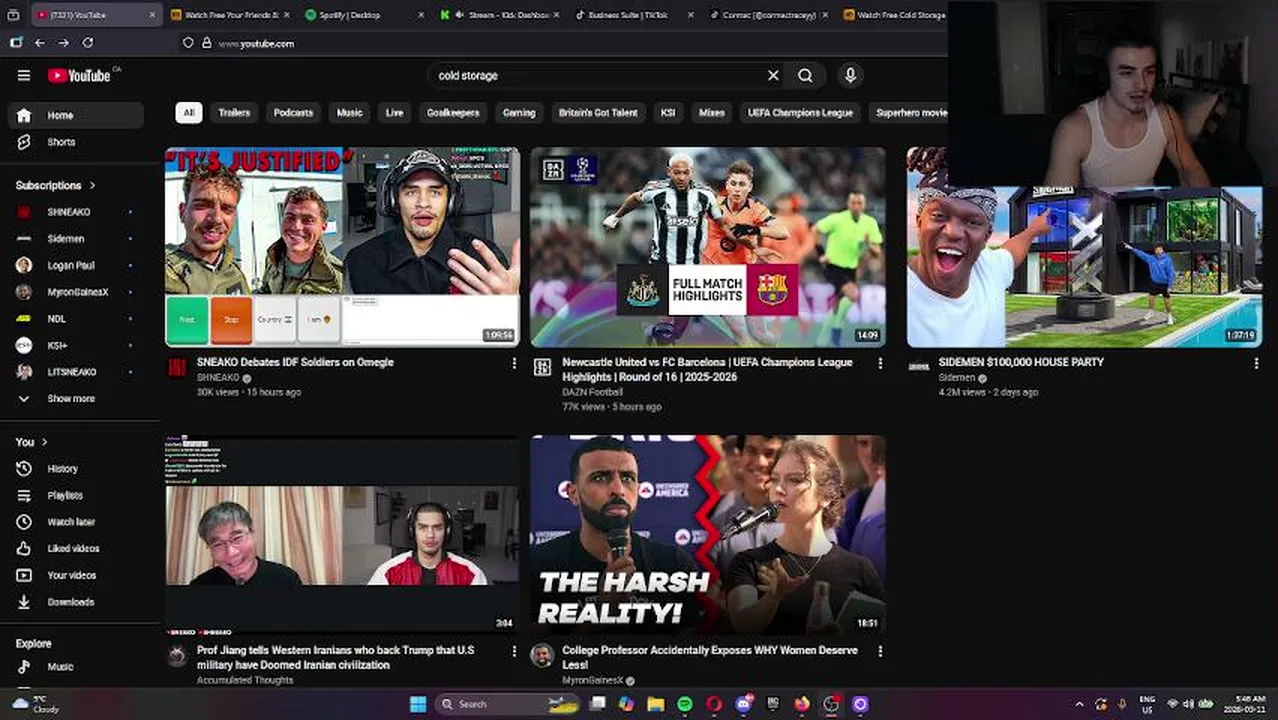Switch to Watch Free Your Friends tab
Viewport: 1278px width, 720px height.
tap(228, 15)
